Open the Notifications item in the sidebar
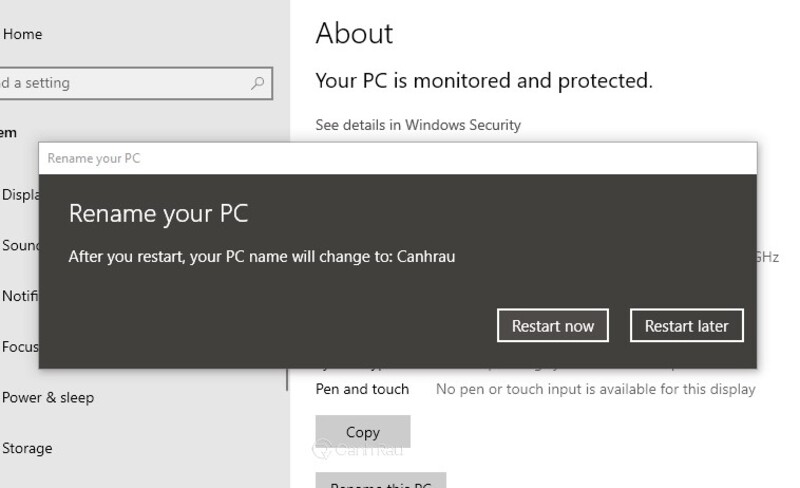Viewport: 800px width, 488px height. click(x=20, y=296)
